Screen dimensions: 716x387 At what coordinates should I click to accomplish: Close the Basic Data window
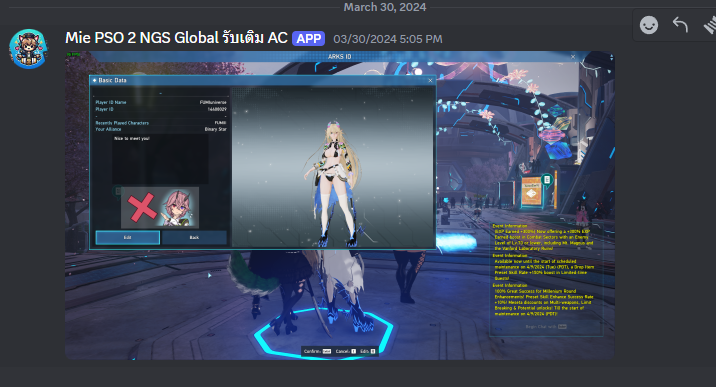(430, 80)
